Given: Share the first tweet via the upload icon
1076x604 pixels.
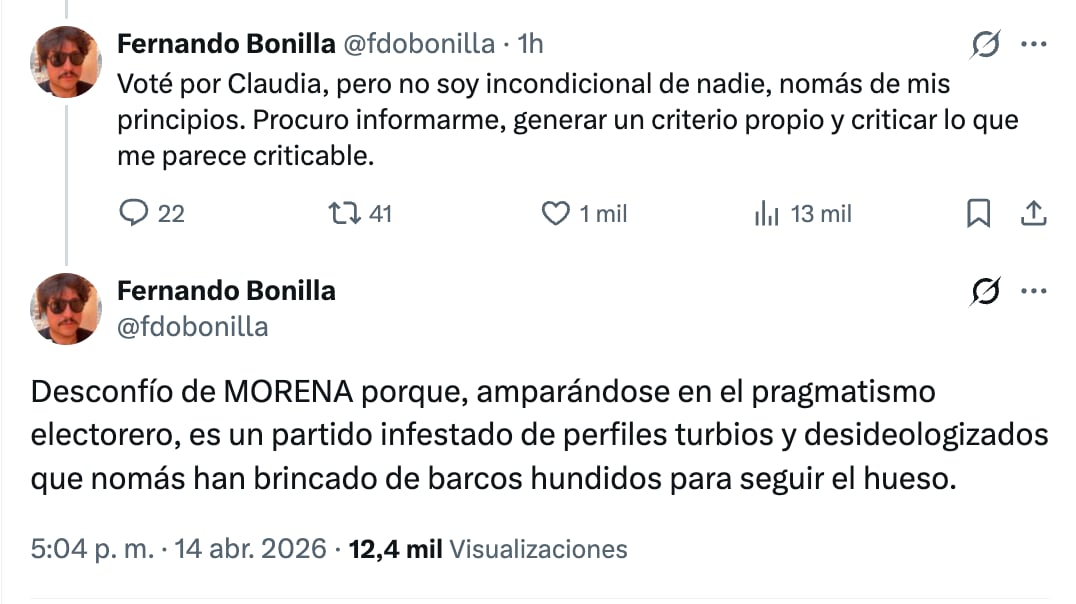Looking at the screenshot, I should coord(1034,213).
